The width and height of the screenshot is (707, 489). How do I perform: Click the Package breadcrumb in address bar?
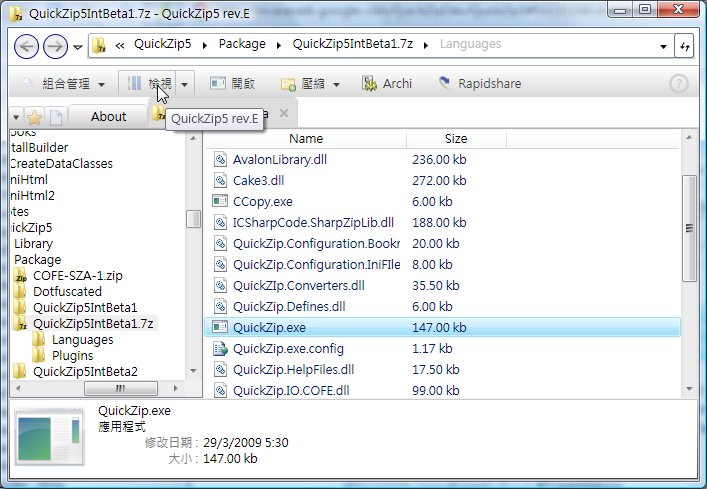244,44
